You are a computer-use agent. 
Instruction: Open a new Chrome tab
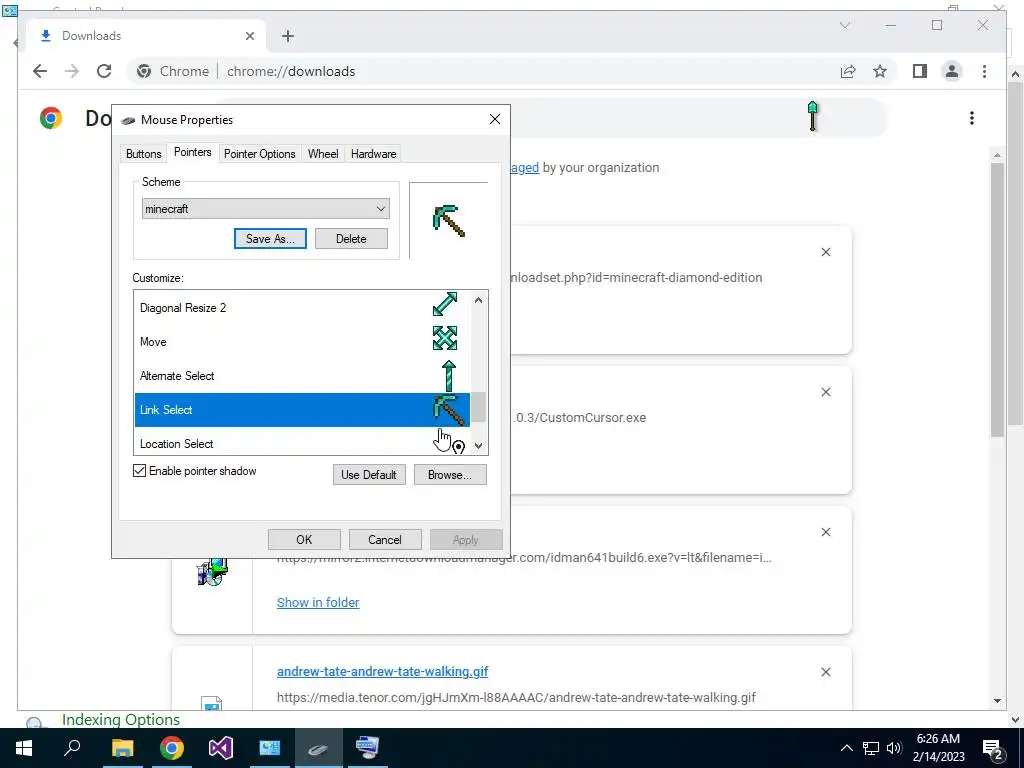coord(287,36)
